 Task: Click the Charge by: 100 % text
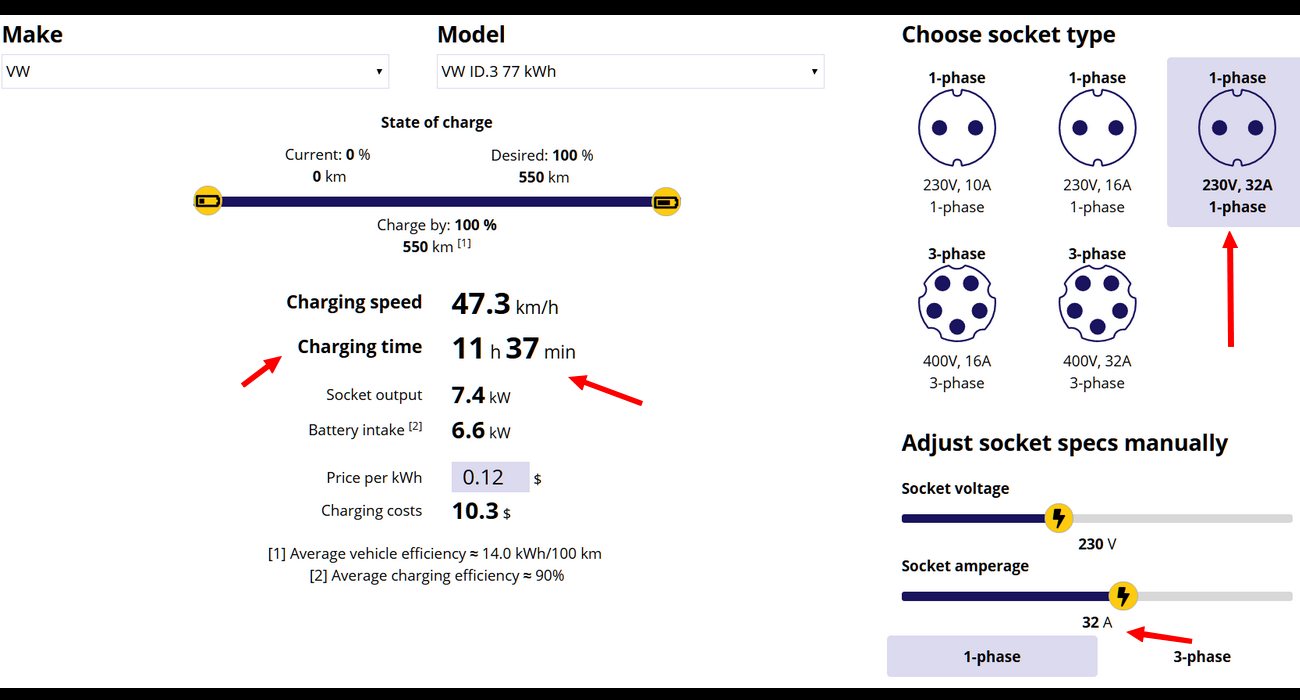(437, 225)
